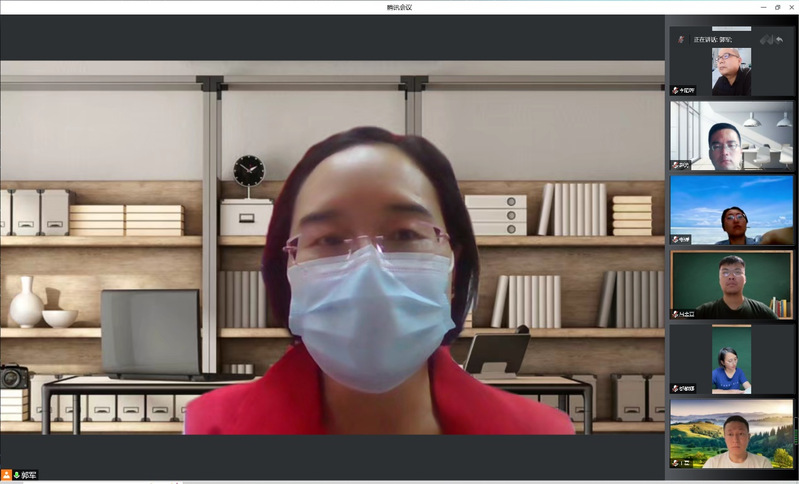Click the 腾讯会议 window title text
The height and width of the screenshot is (484, 799).
coord(399,7)
